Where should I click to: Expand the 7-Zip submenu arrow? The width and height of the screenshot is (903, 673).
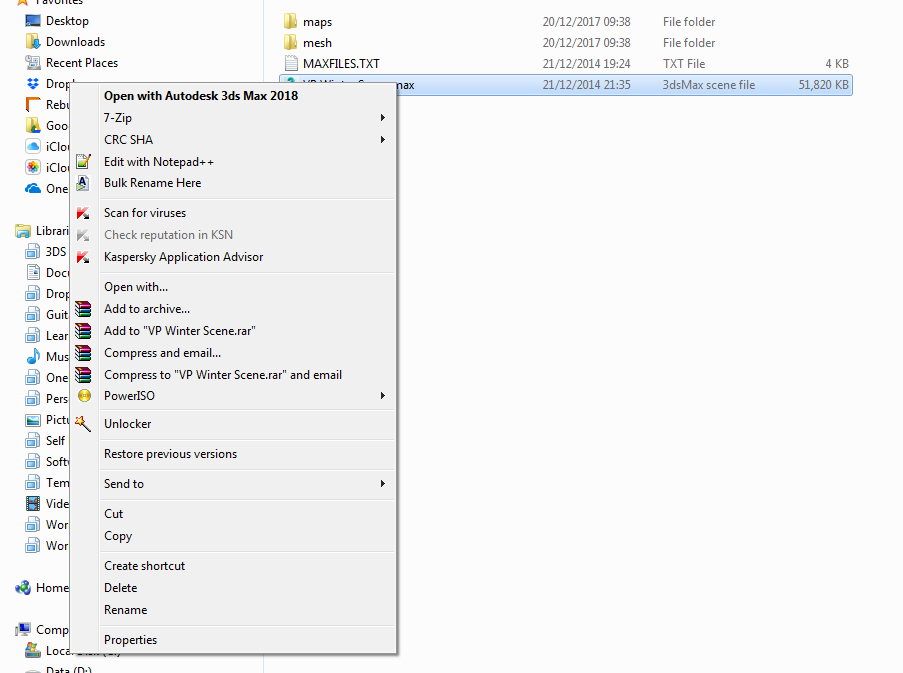(x=382, y=117)
